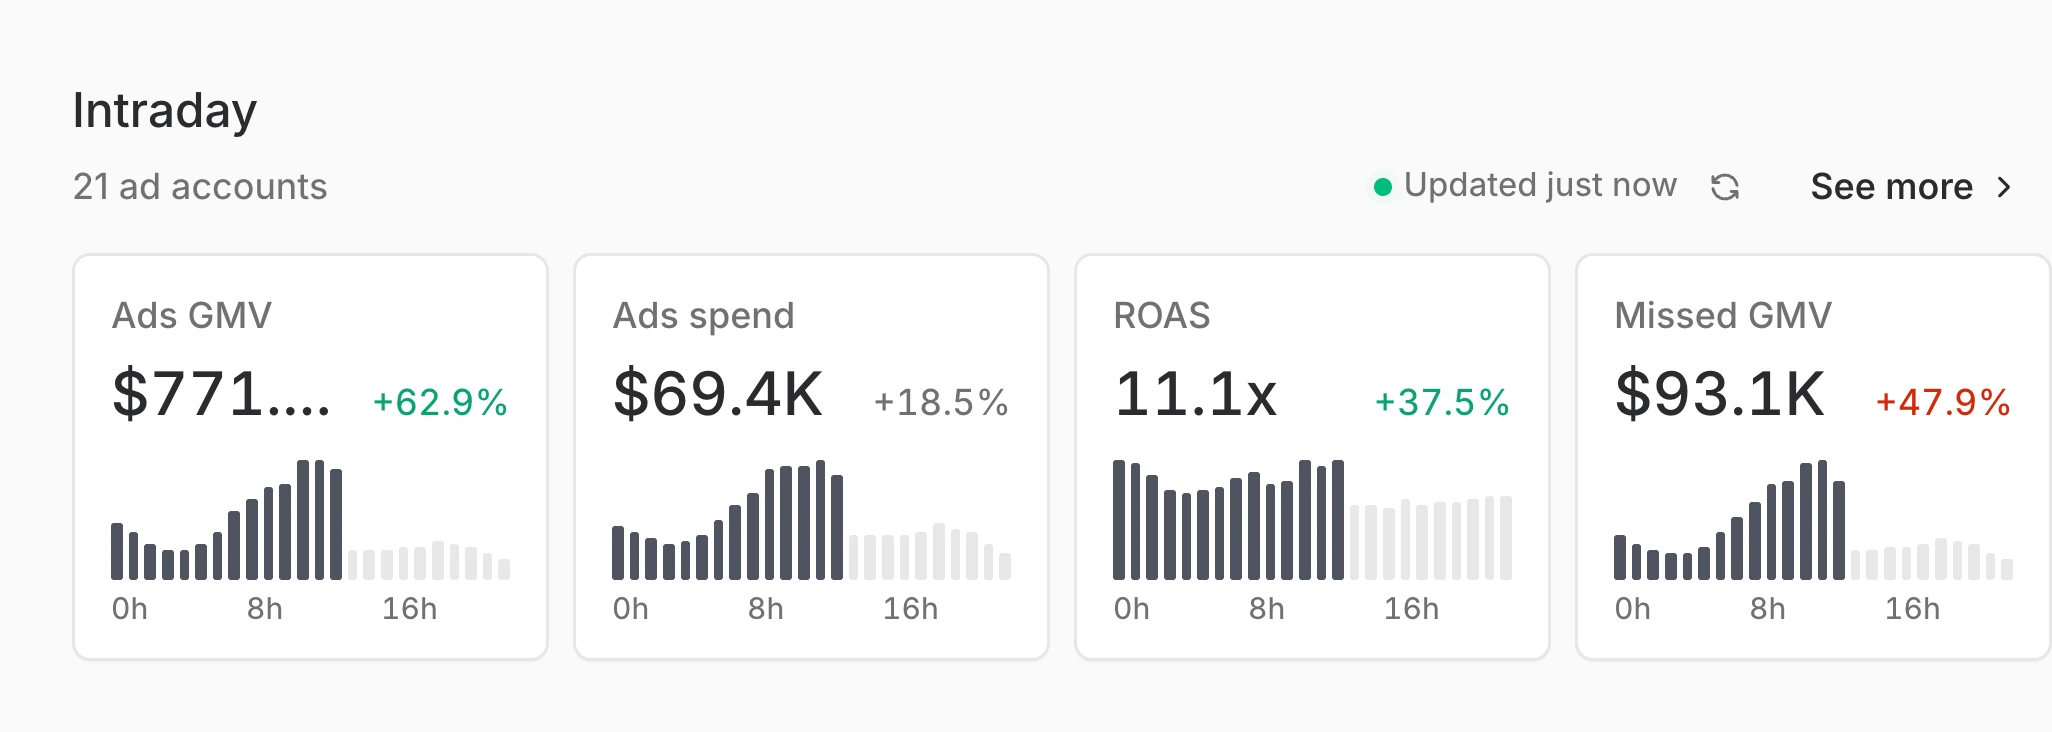2052x732 pixels.
Task: Click the Missed GMV hourly bar chart
Action: point(1814,520)
